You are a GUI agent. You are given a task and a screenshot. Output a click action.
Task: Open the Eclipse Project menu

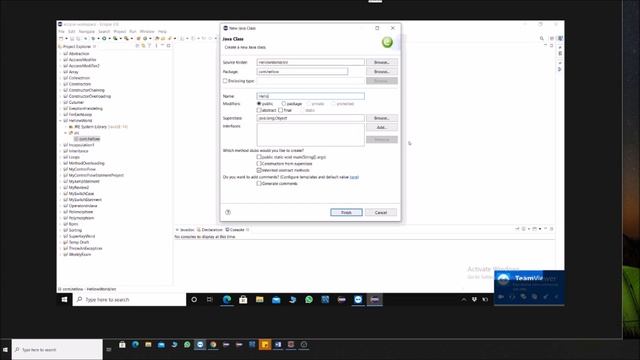(x=120, y=31)
